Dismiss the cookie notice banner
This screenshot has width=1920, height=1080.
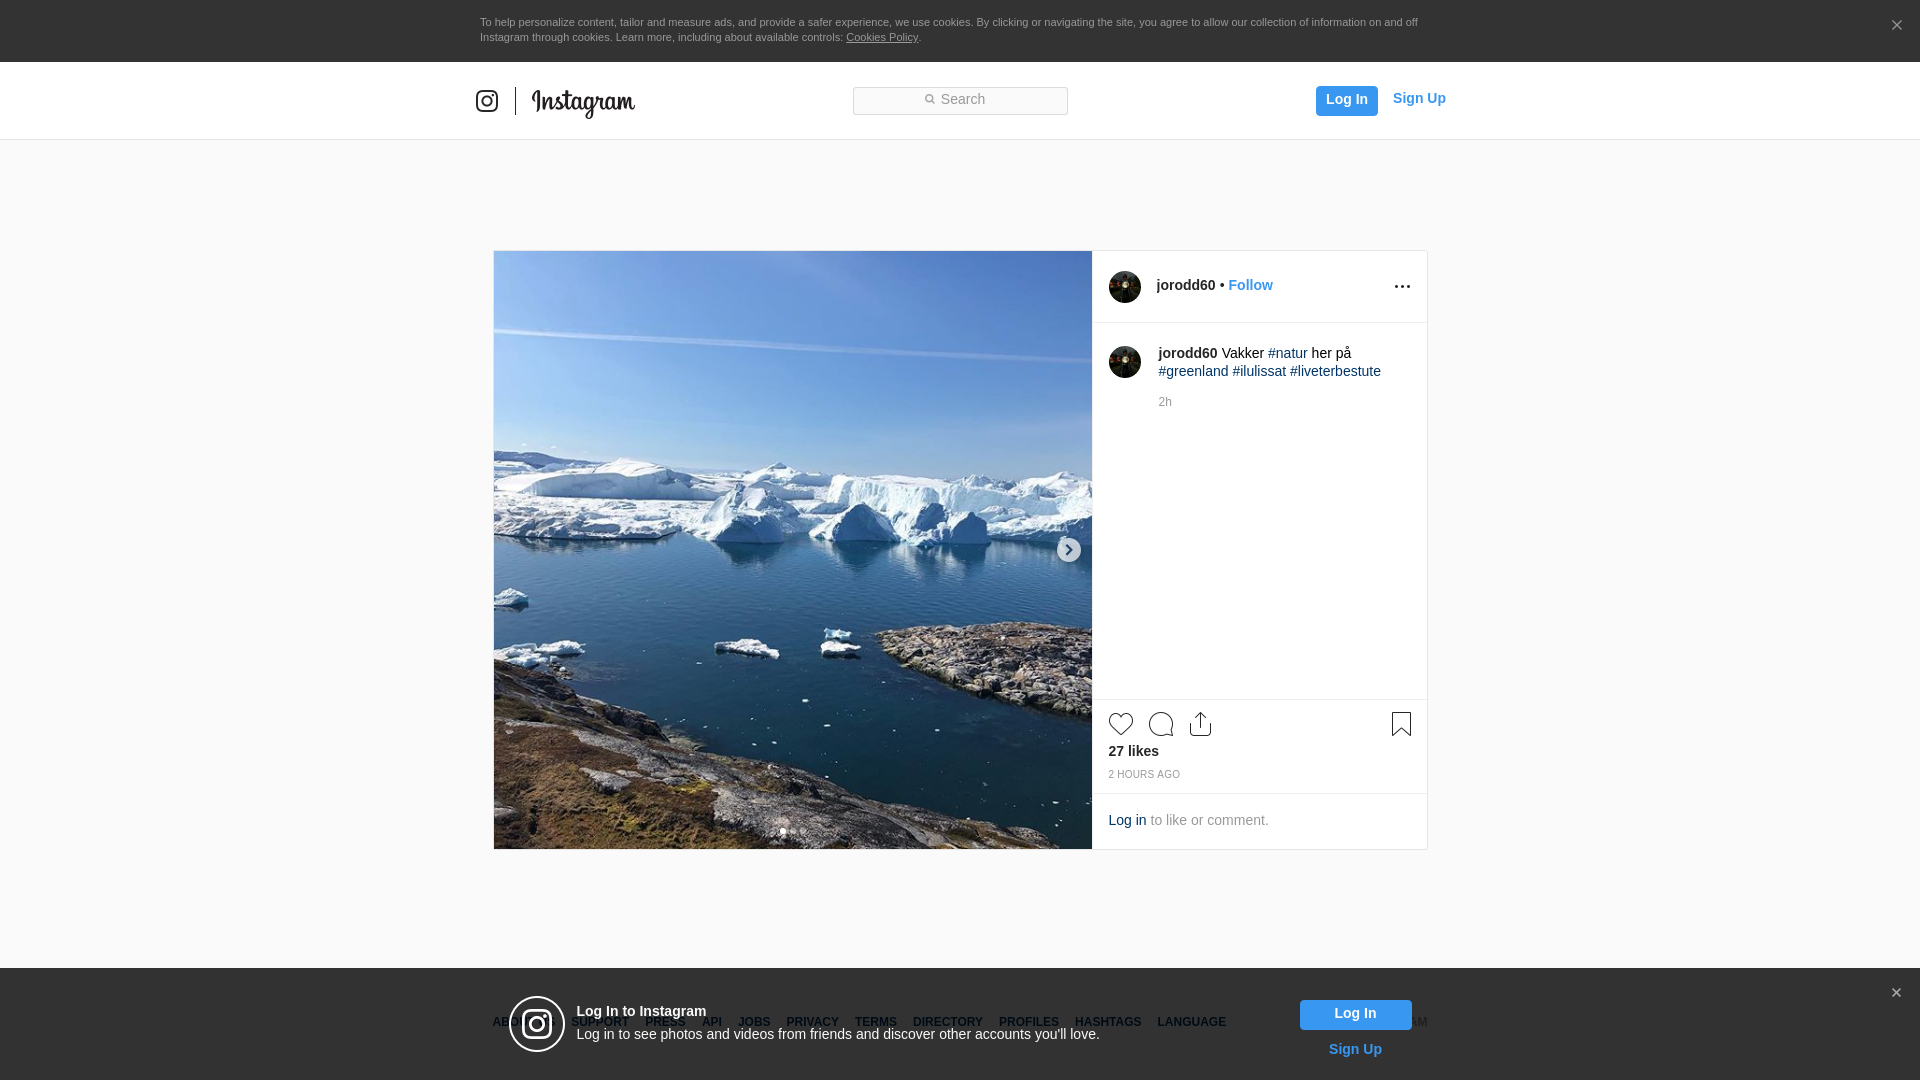(1896, 26)
